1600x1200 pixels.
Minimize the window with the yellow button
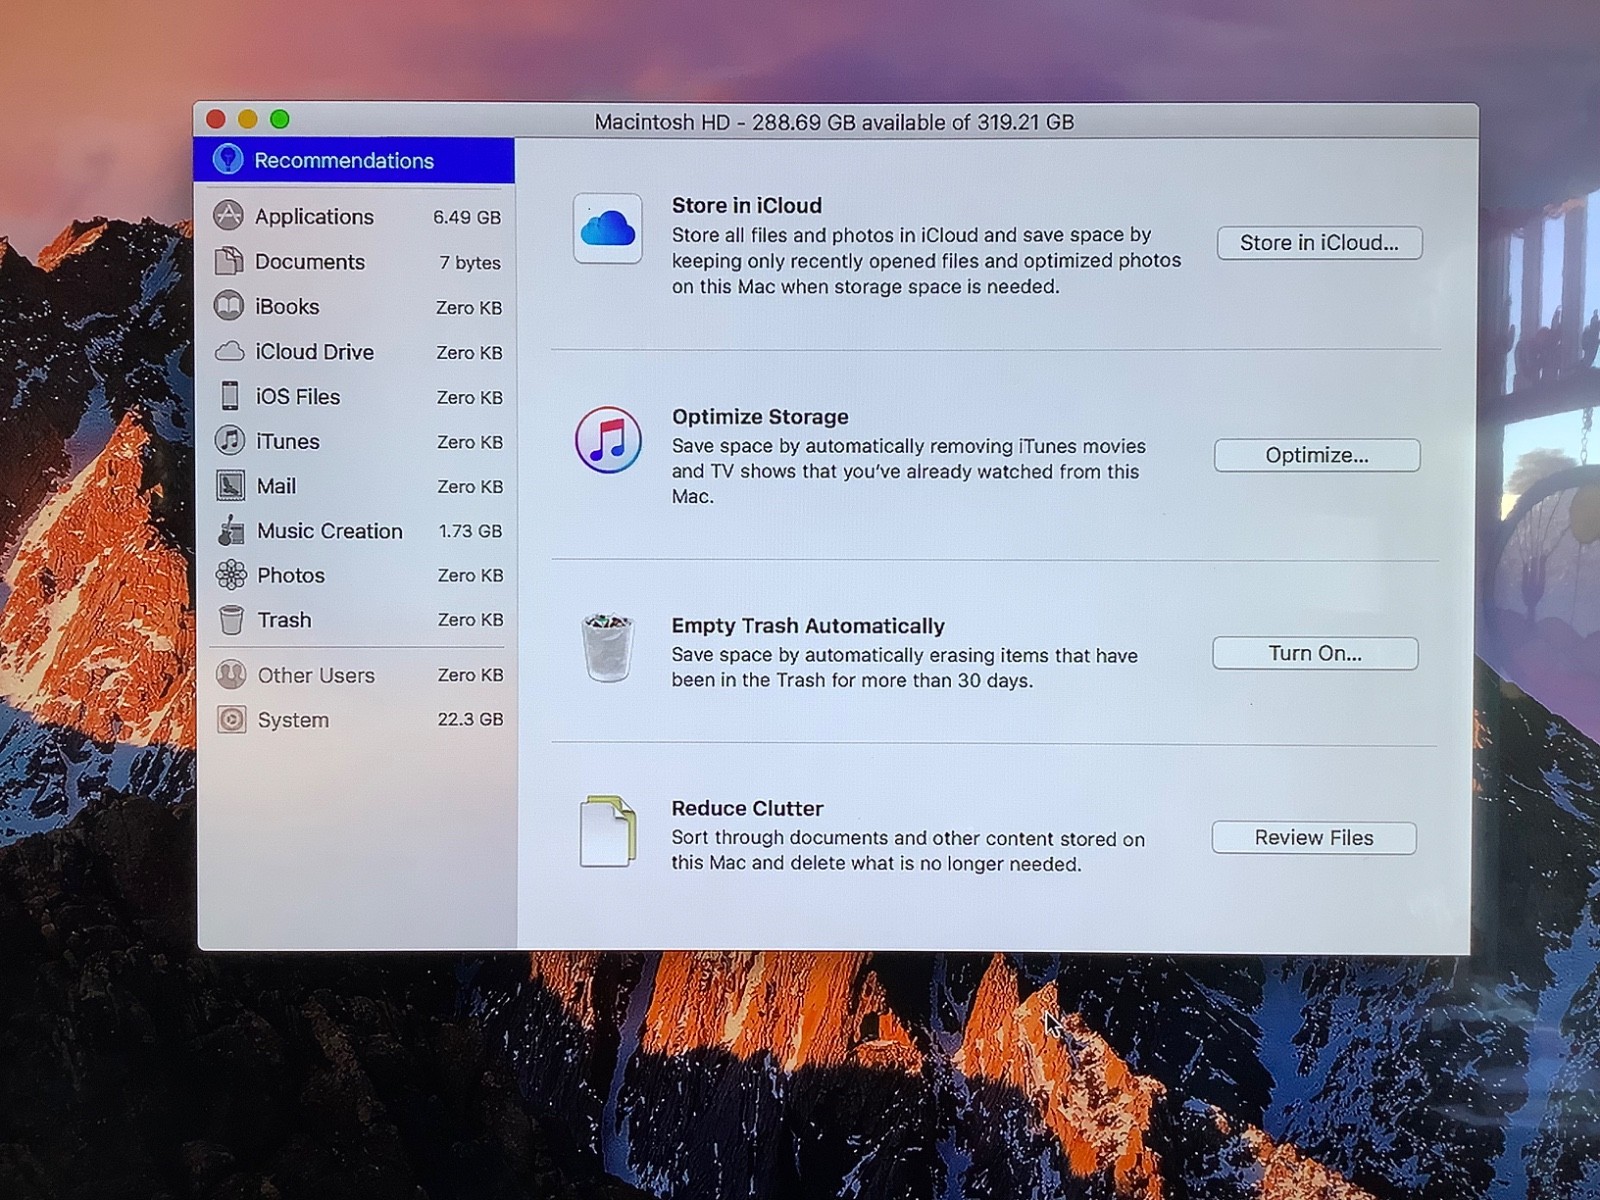point(247,120)
